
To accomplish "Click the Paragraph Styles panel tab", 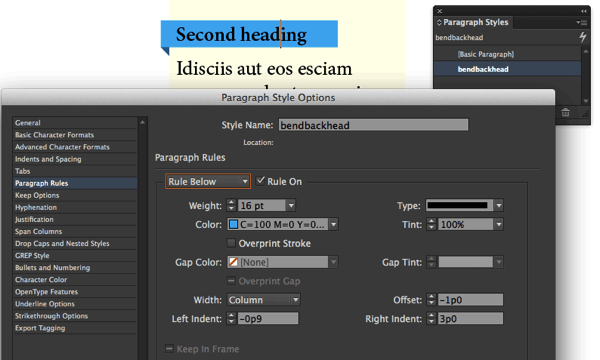I will [x=473, y=22].
